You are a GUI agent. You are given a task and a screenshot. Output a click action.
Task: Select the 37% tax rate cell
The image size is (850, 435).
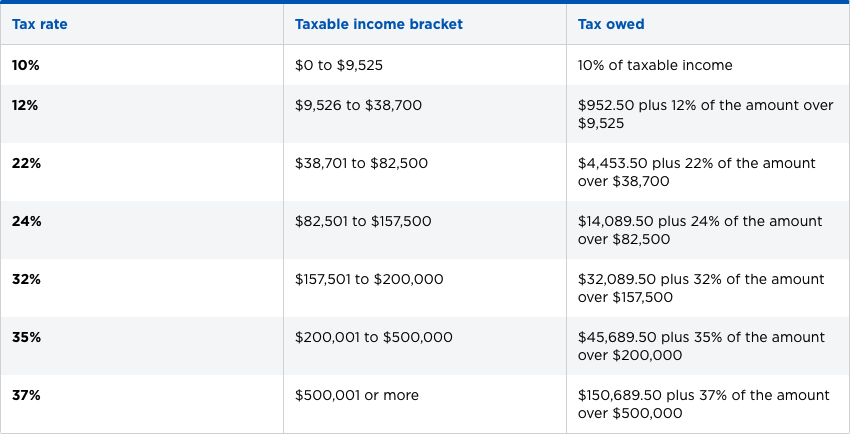pos(26,395)
